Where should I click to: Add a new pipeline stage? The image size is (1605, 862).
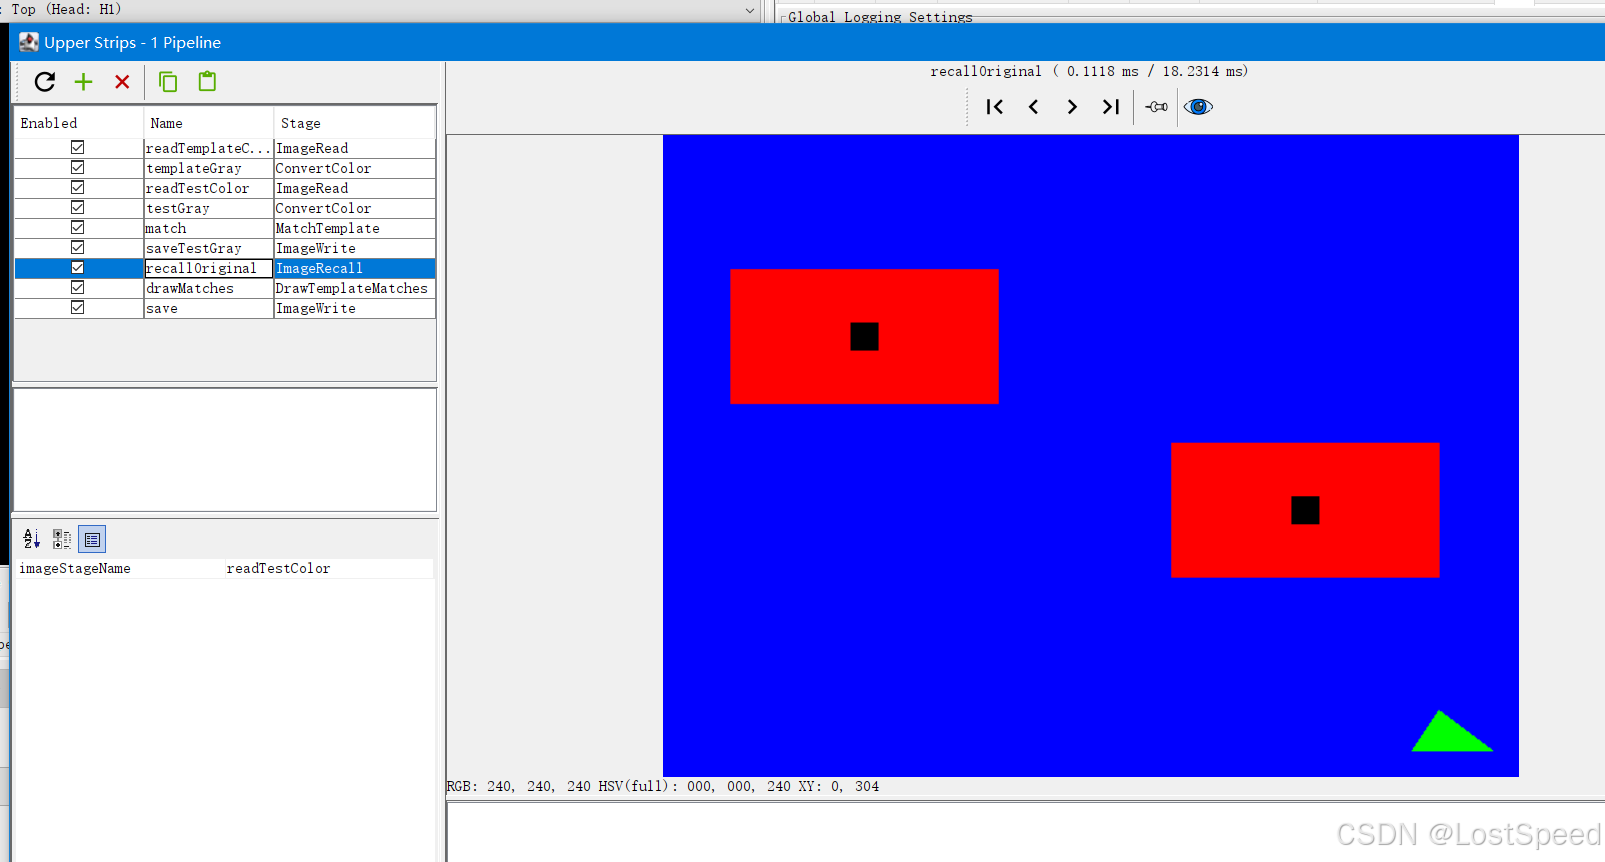click(x=84, y=82)
